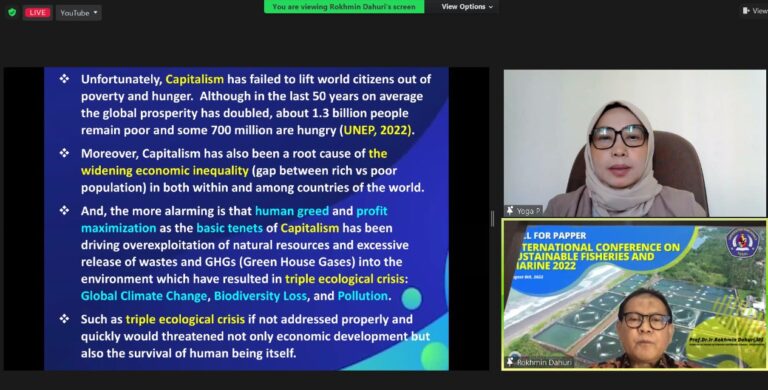Screen dimensions: 768x390
Task: Click the green encryption shield icon
Action: click(12, 13)
